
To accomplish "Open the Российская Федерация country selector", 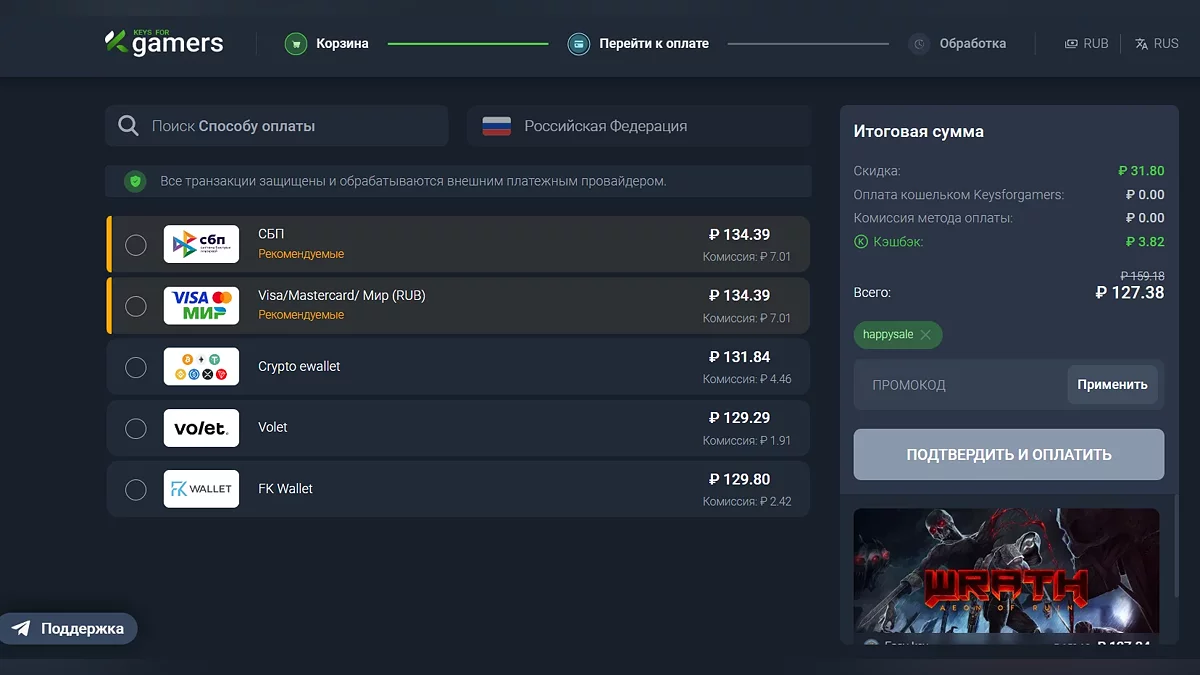I will click(x=638, y=126).
